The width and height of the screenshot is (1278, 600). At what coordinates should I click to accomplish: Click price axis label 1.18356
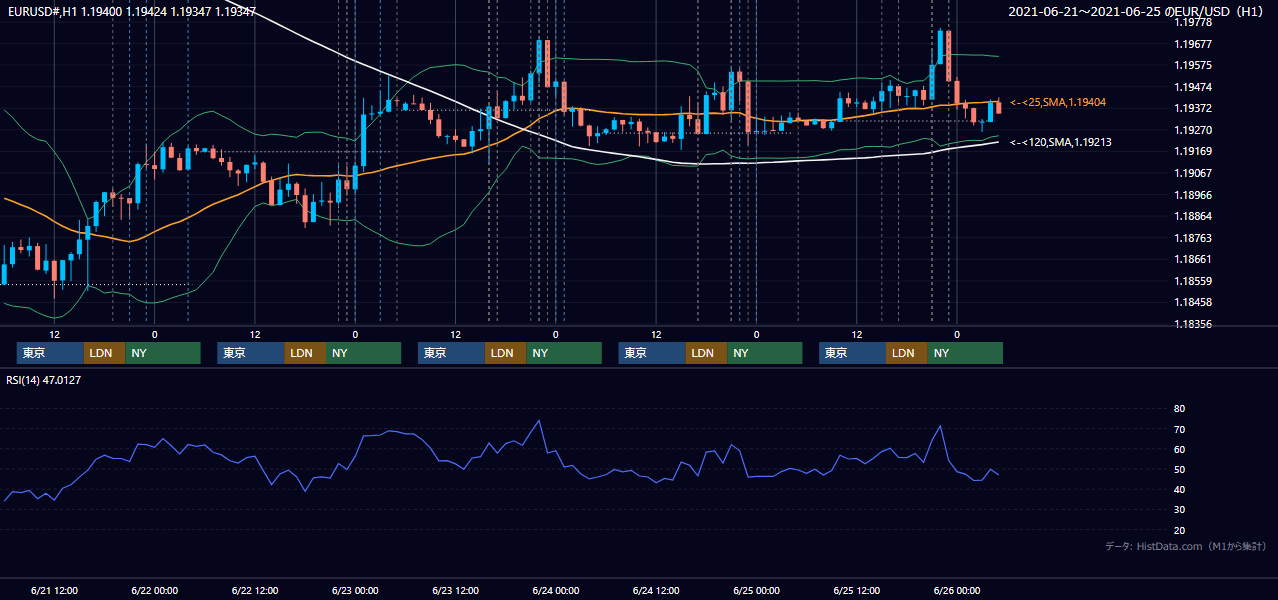[1193, 324]
